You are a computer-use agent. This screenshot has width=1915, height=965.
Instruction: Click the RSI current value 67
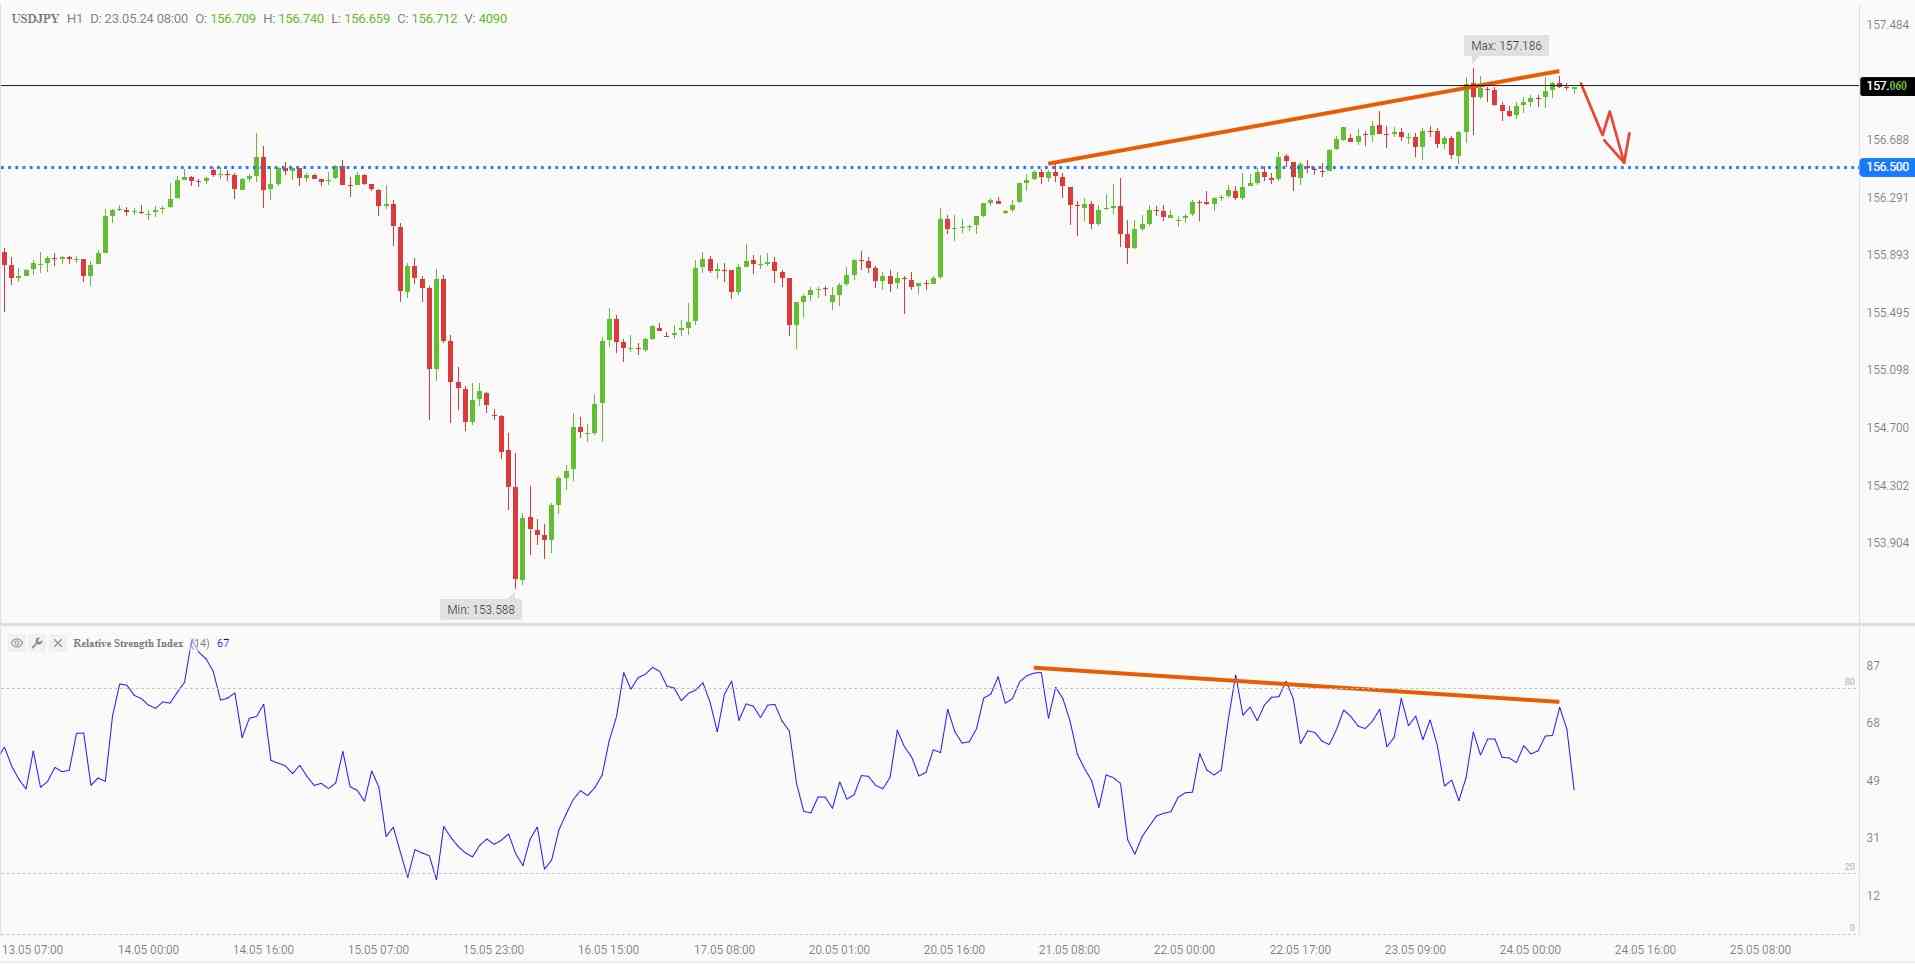point(223,643)
